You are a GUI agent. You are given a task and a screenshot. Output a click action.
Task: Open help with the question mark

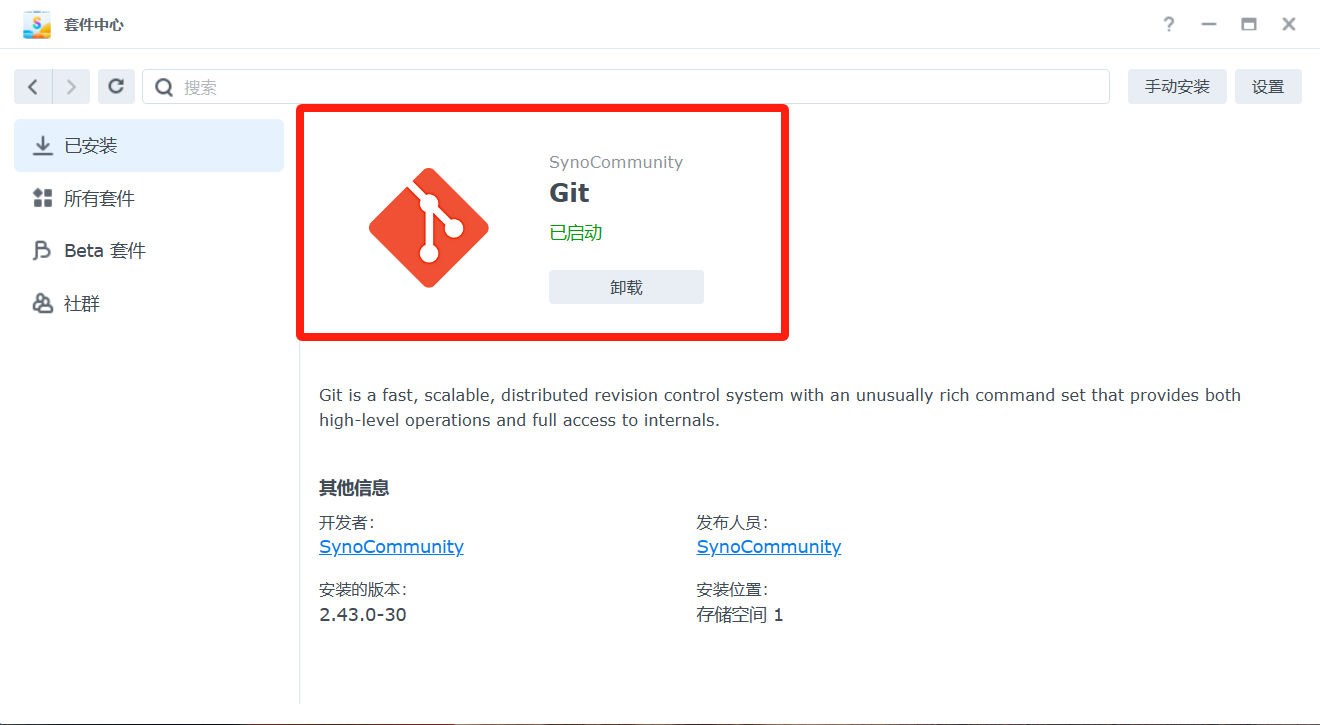[1168, 24]
